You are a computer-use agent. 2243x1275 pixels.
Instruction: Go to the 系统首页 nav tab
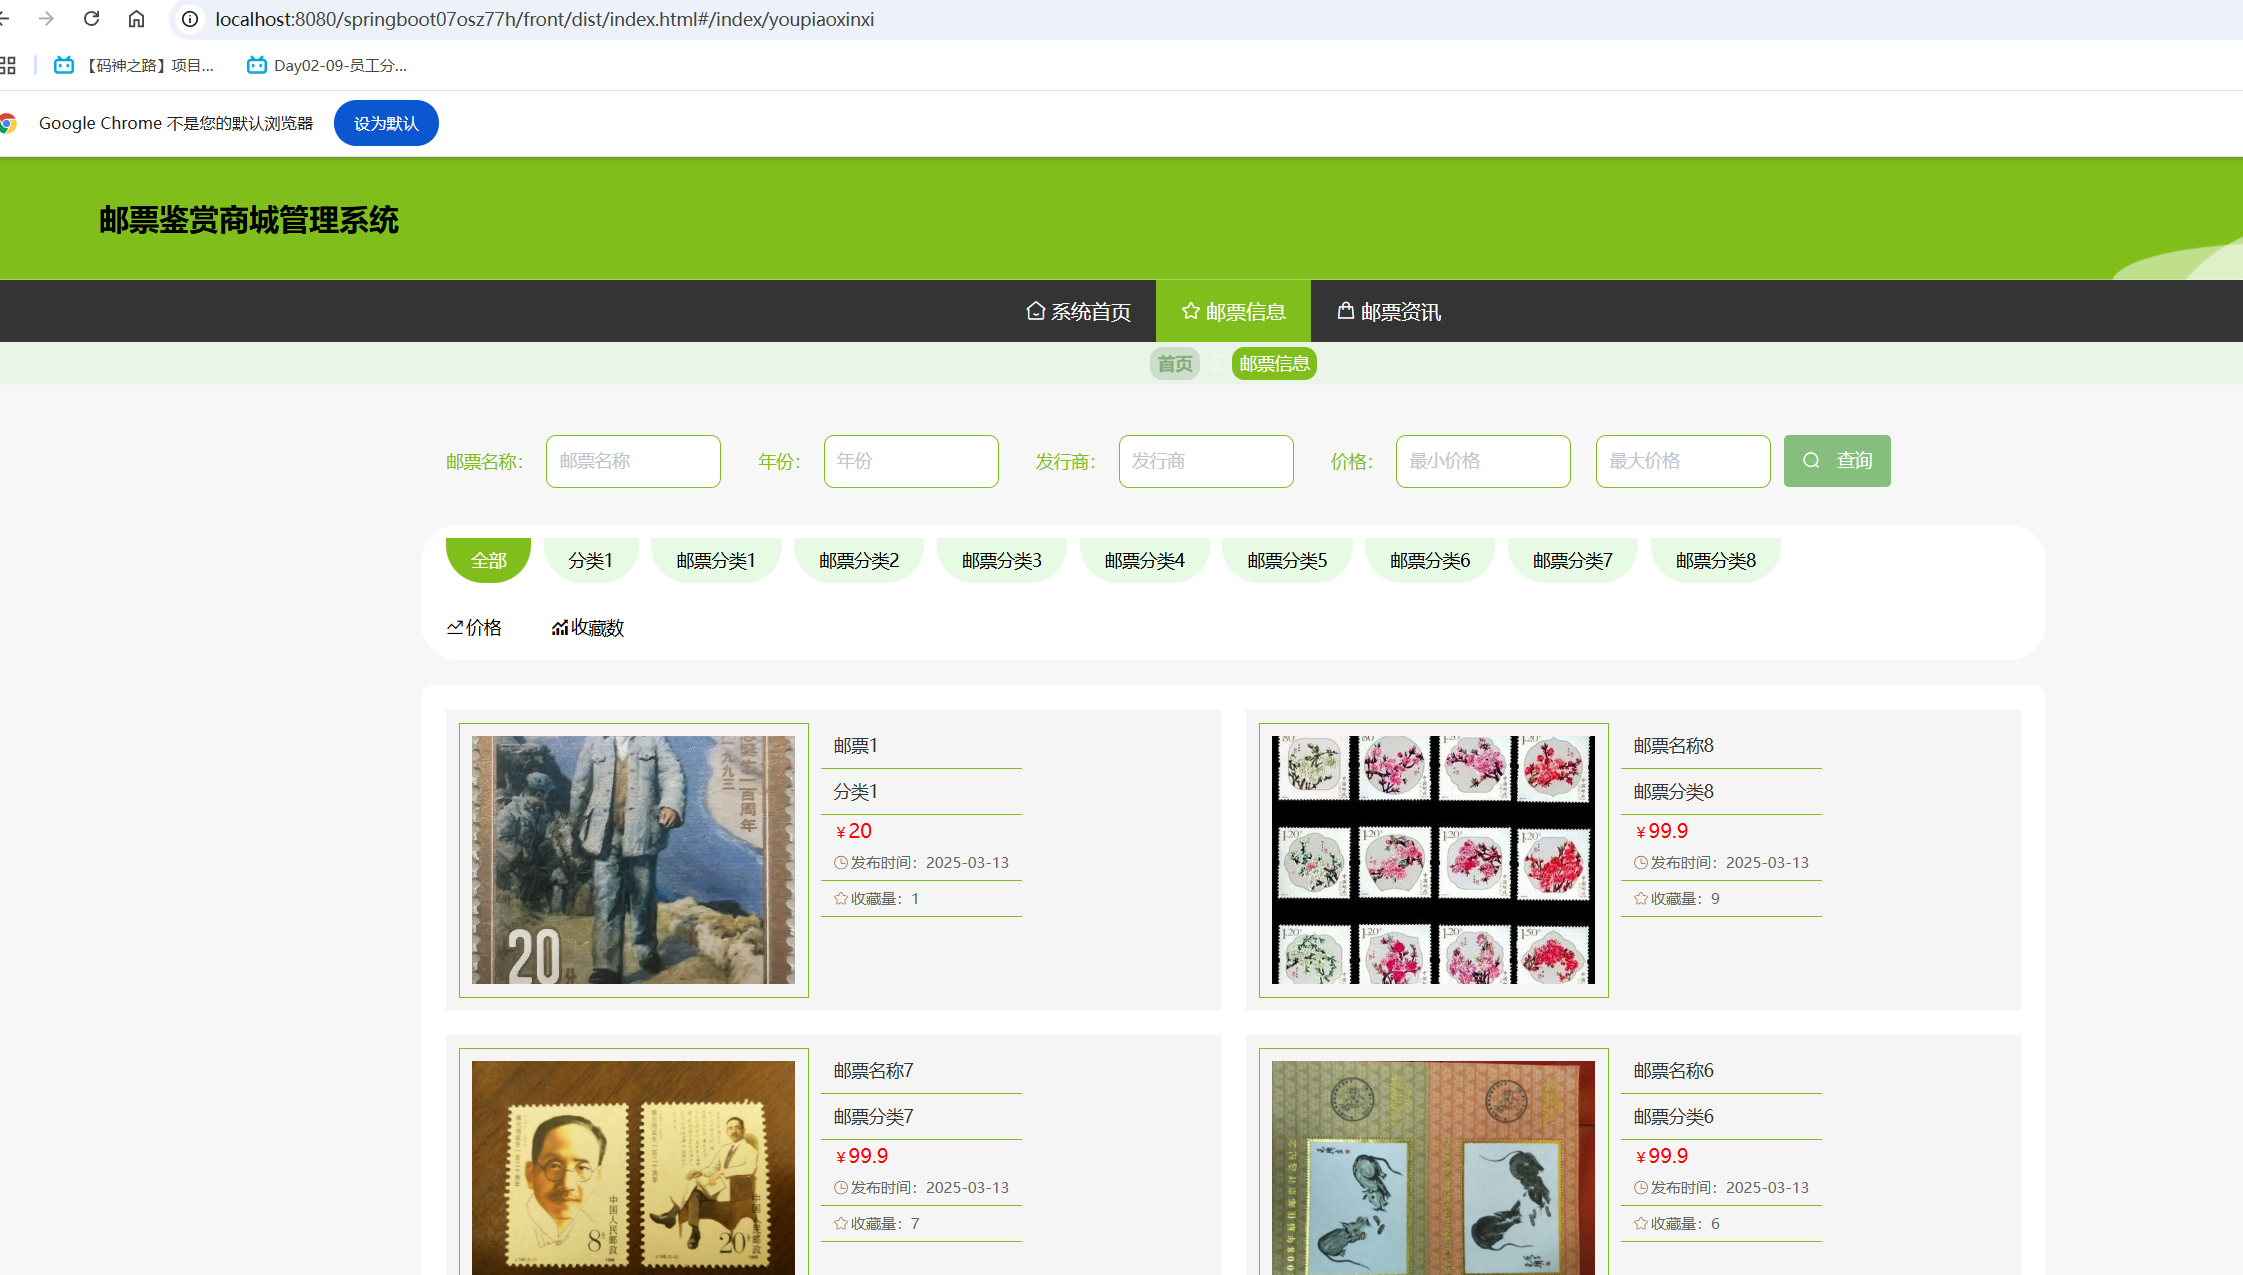pos(1079,312)
